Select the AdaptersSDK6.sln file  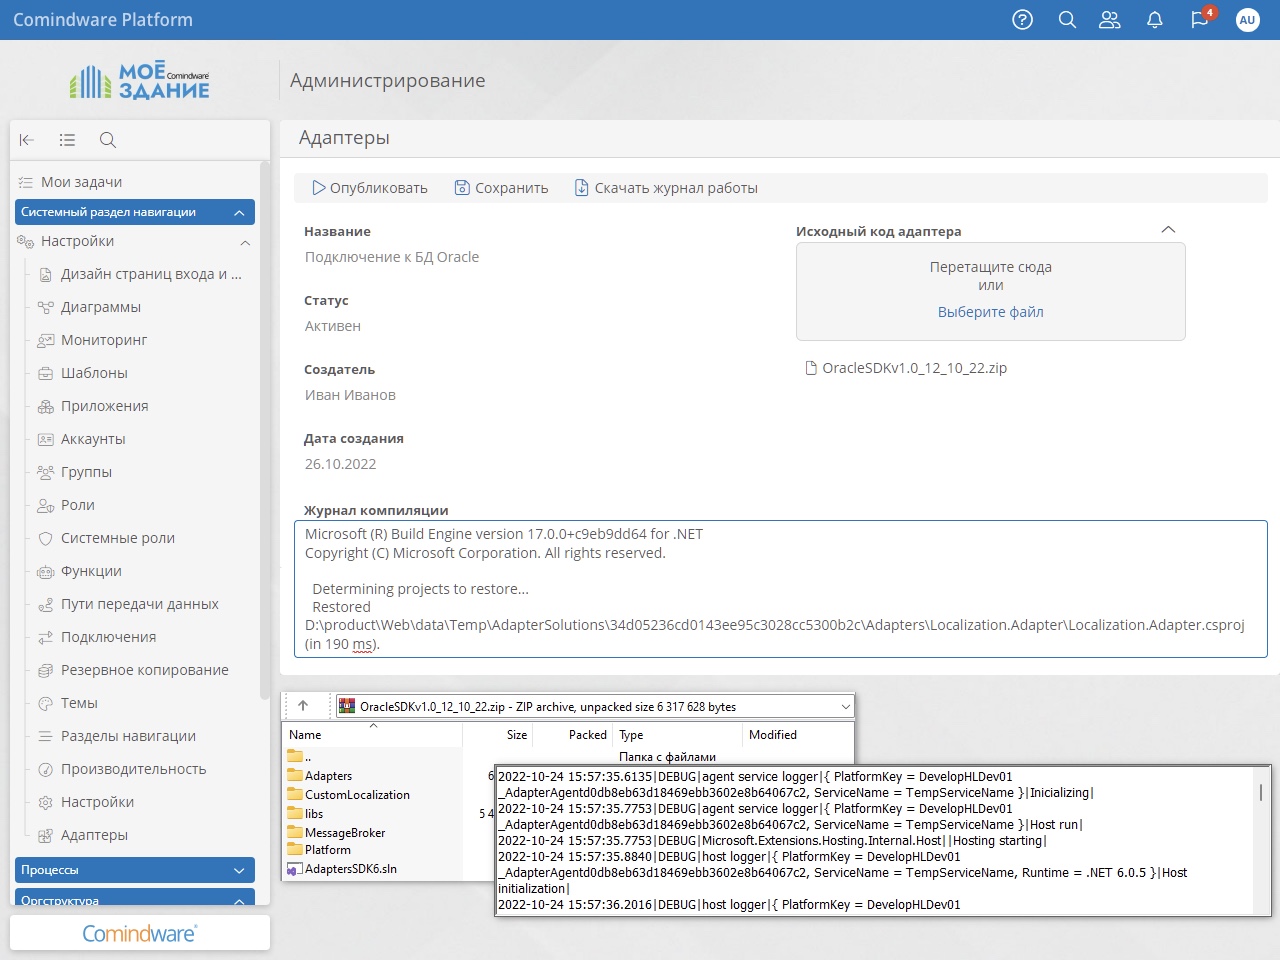click(x=351, y=869)
